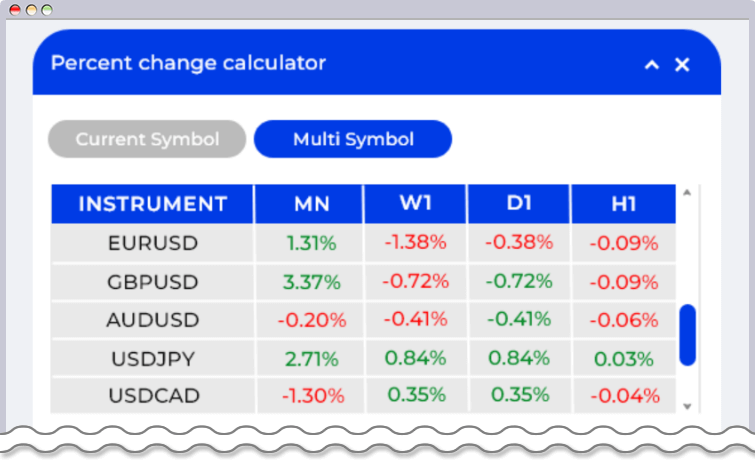Click the MN column header
Viewport: 755px width, 460px height.
click(x=311, y=204)
